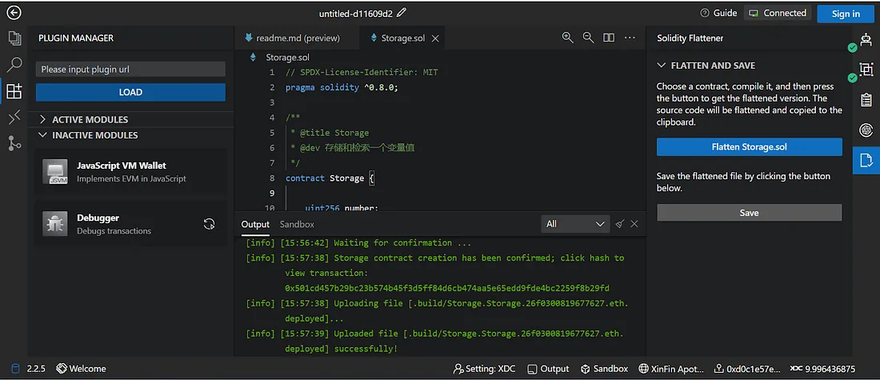This screenshot has width=880, height=380.
Task: Click the Solidity Flattener panel title
Action: click(x=690, y=38)
